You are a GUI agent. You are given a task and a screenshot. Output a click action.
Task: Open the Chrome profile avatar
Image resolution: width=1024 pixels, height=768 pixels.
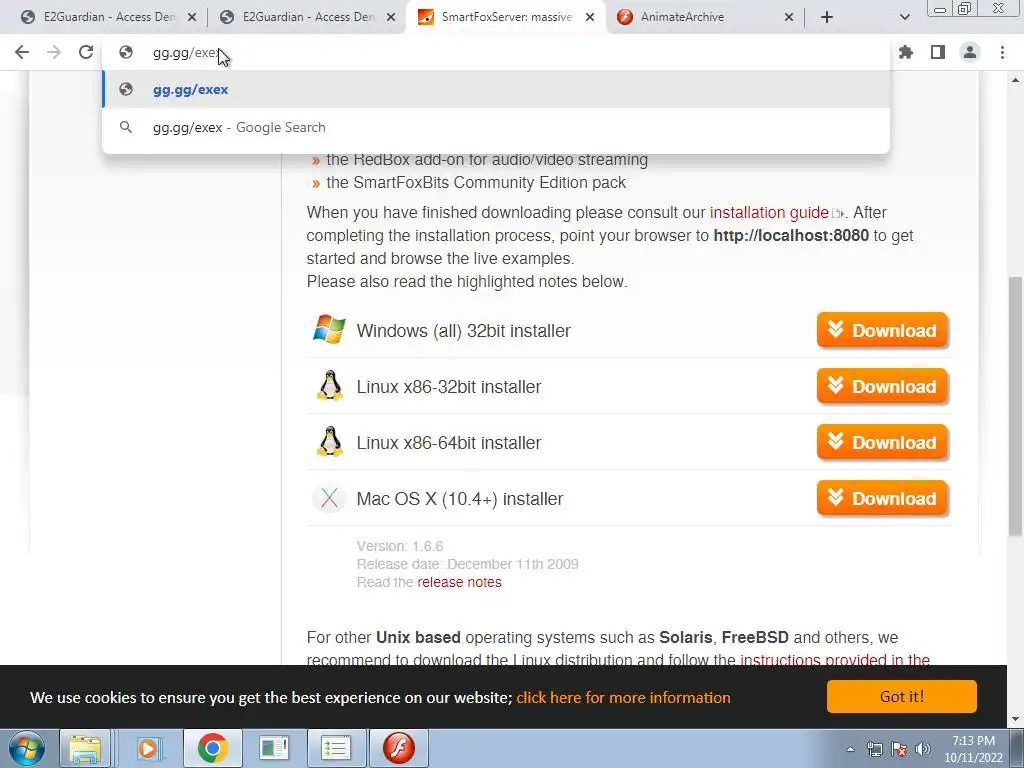[970, 52]
